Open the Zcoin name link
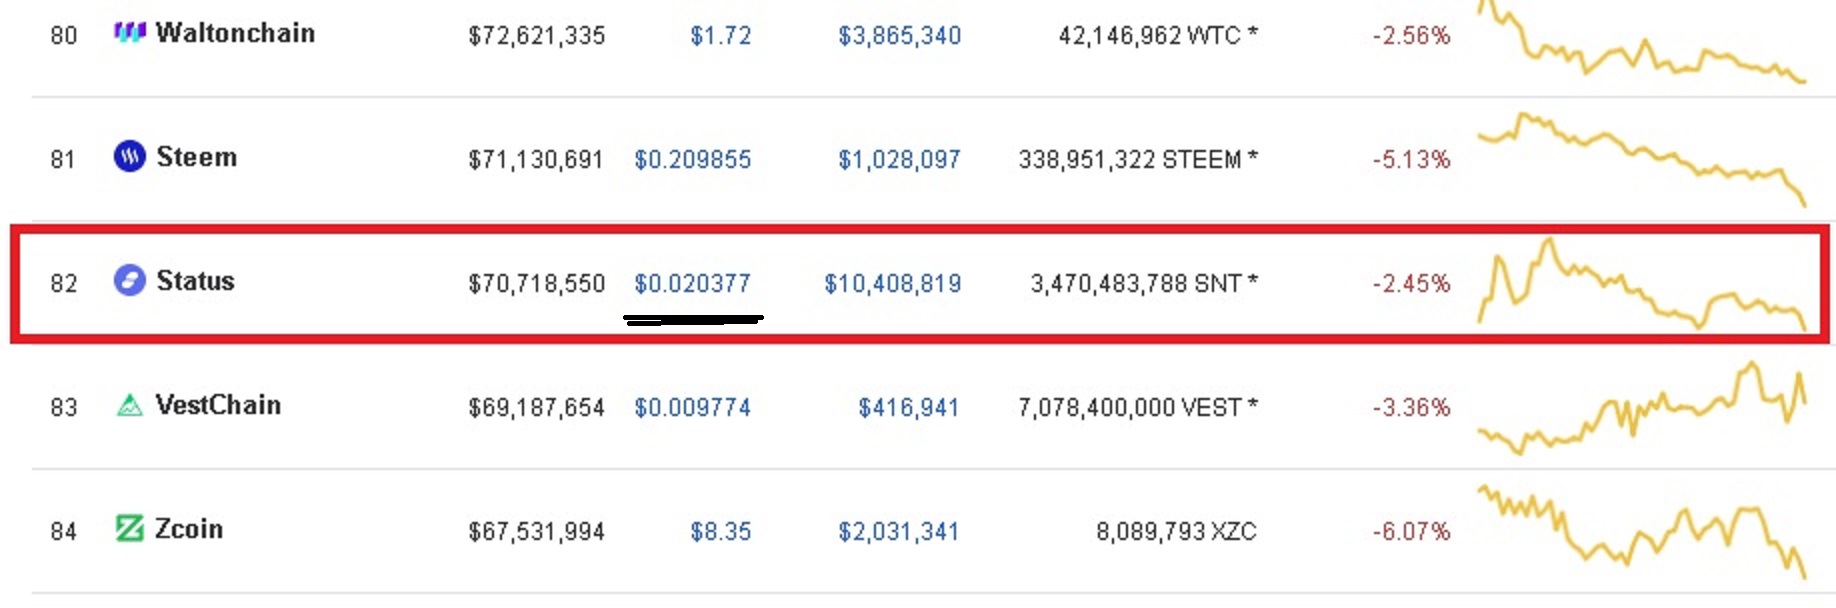The image size is (1836, 608). [189, 529]
